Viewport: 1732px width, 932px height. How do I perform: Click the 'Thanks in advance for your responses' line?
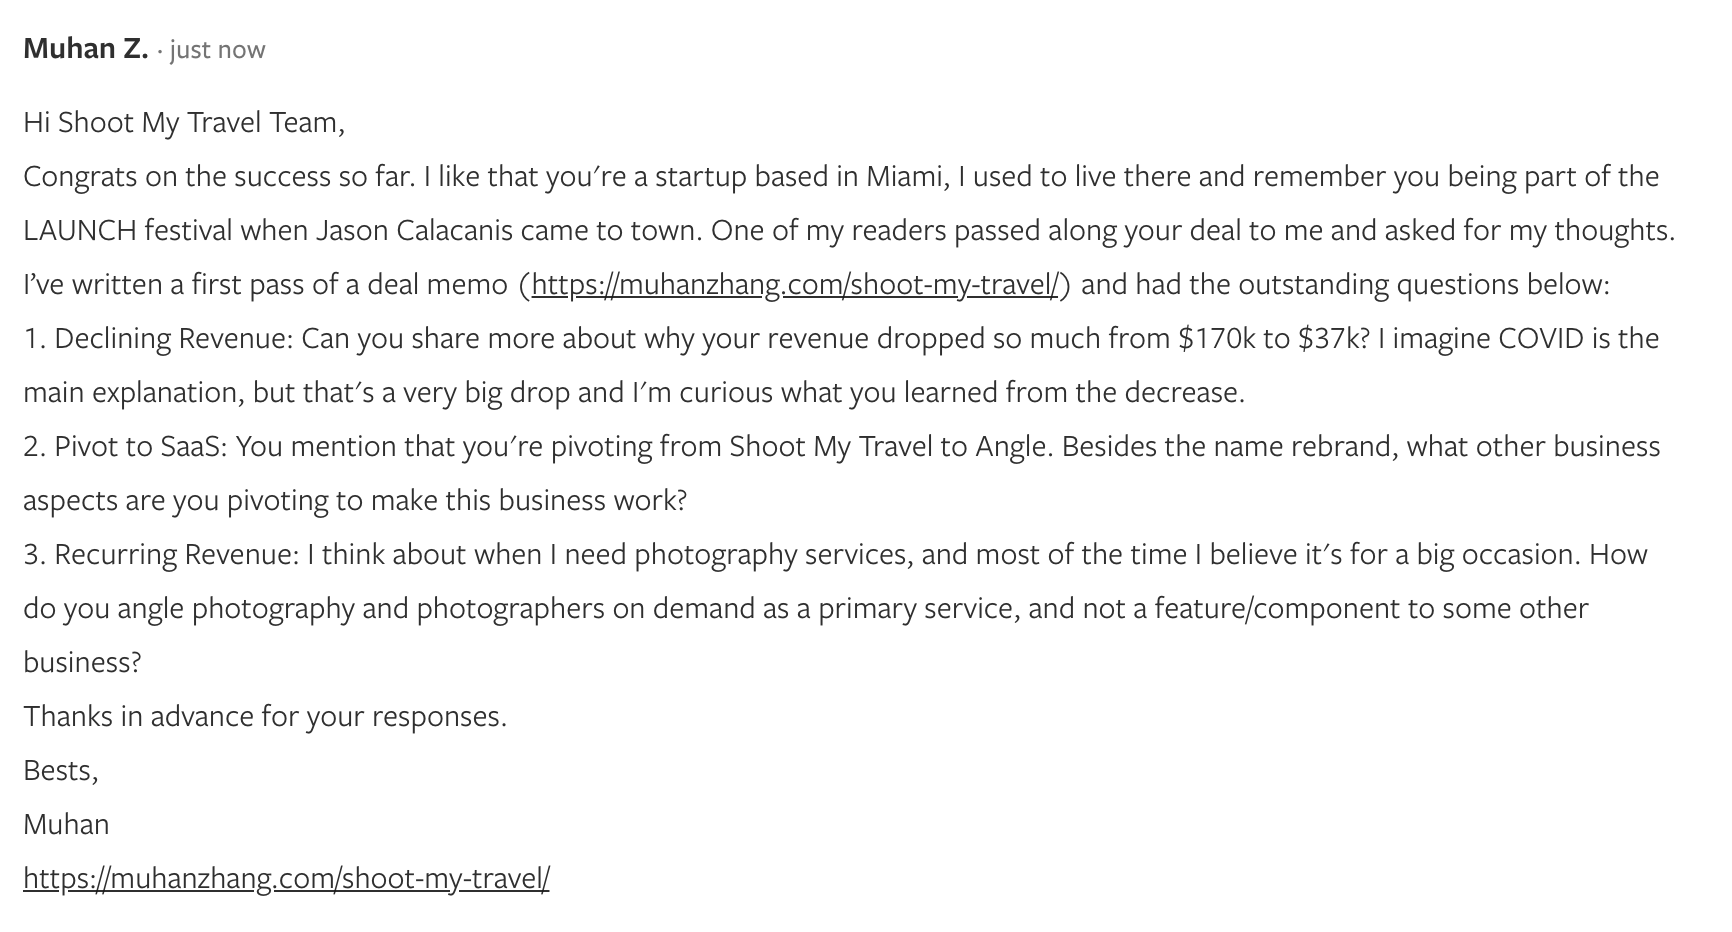click(x=265, y=717)
